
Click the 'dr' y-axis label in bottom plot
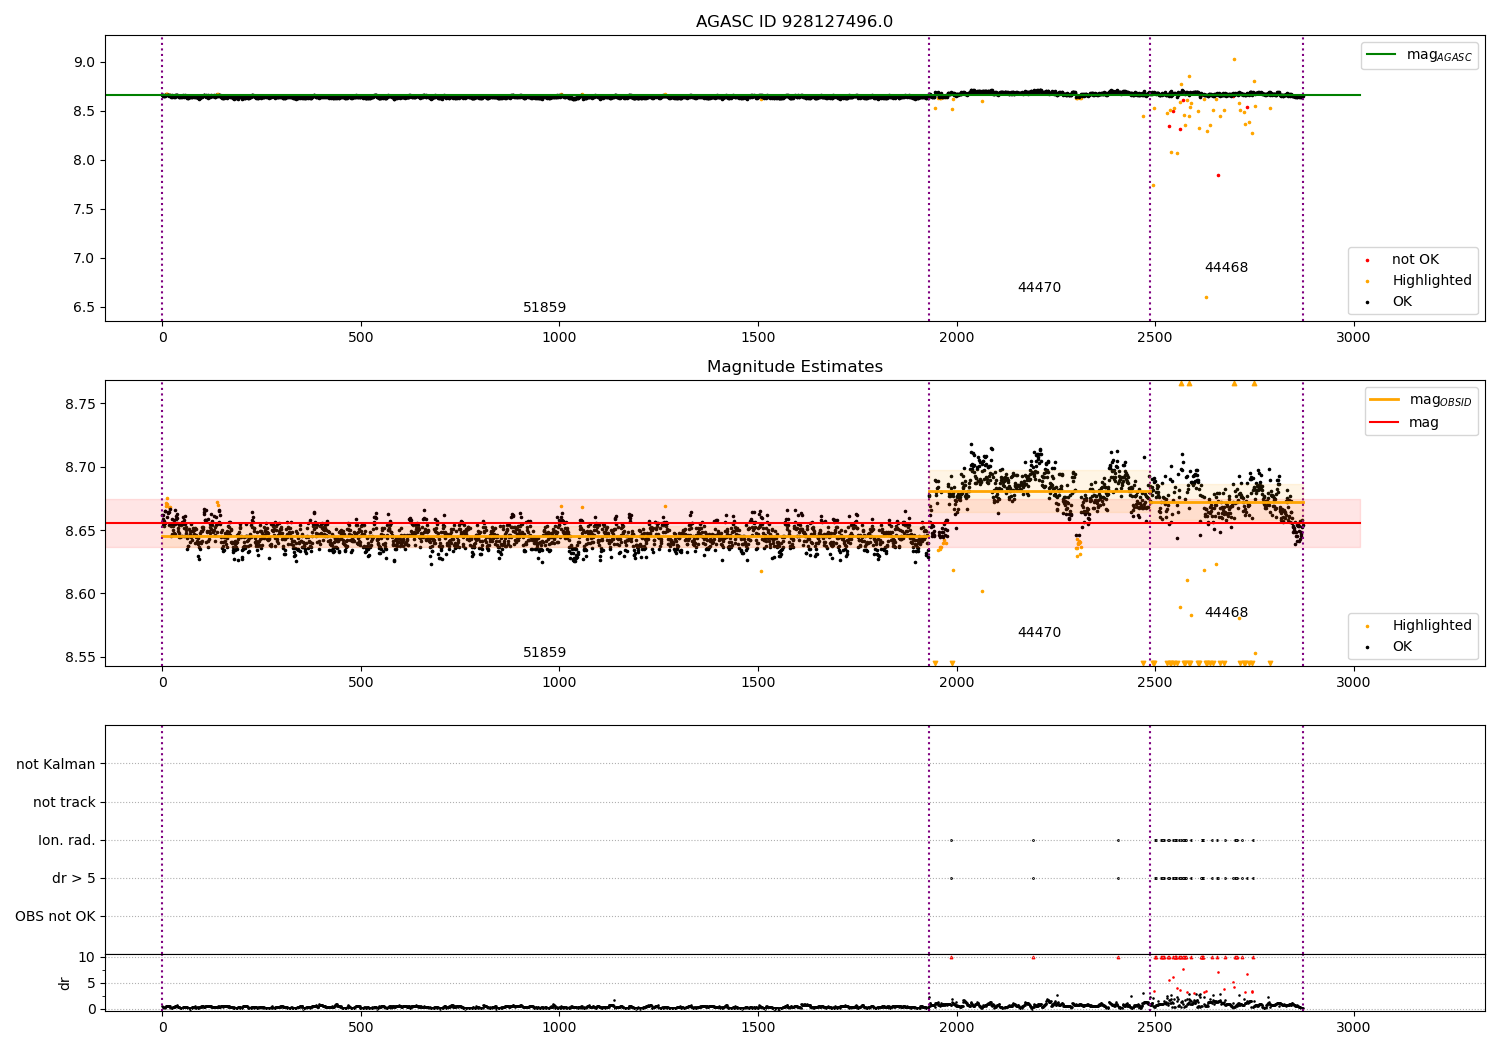[x=65, y=983]
